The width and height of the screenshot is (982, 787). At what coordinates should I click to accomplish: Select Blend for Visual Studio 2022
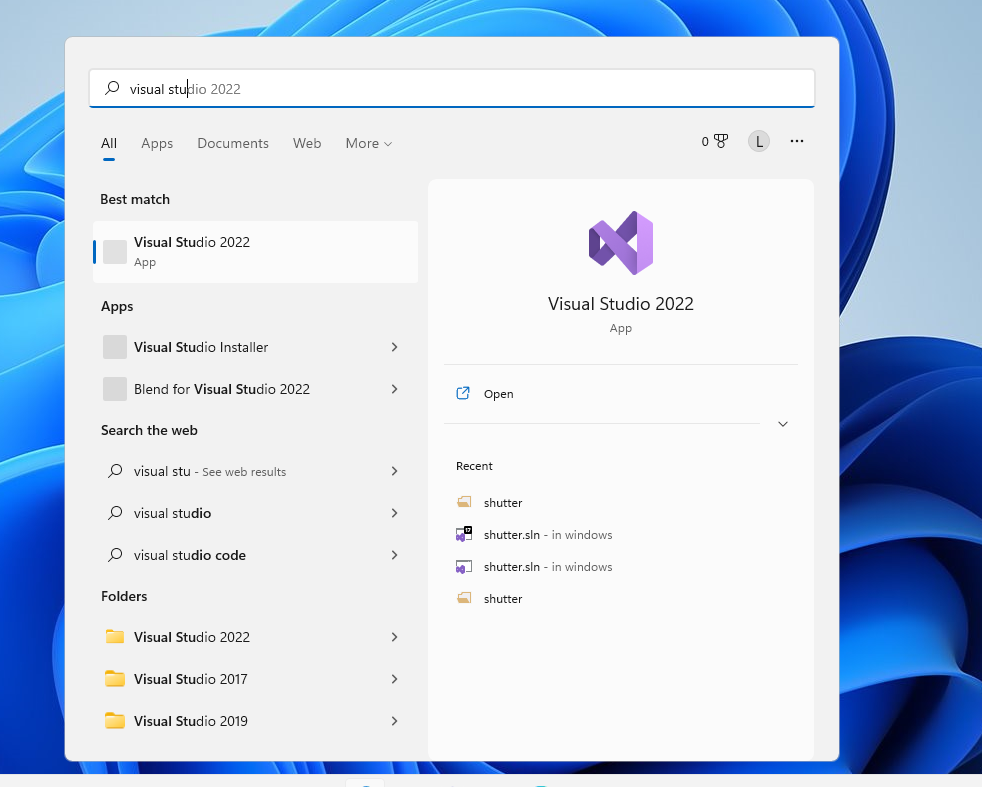click(x=256, y=389)
